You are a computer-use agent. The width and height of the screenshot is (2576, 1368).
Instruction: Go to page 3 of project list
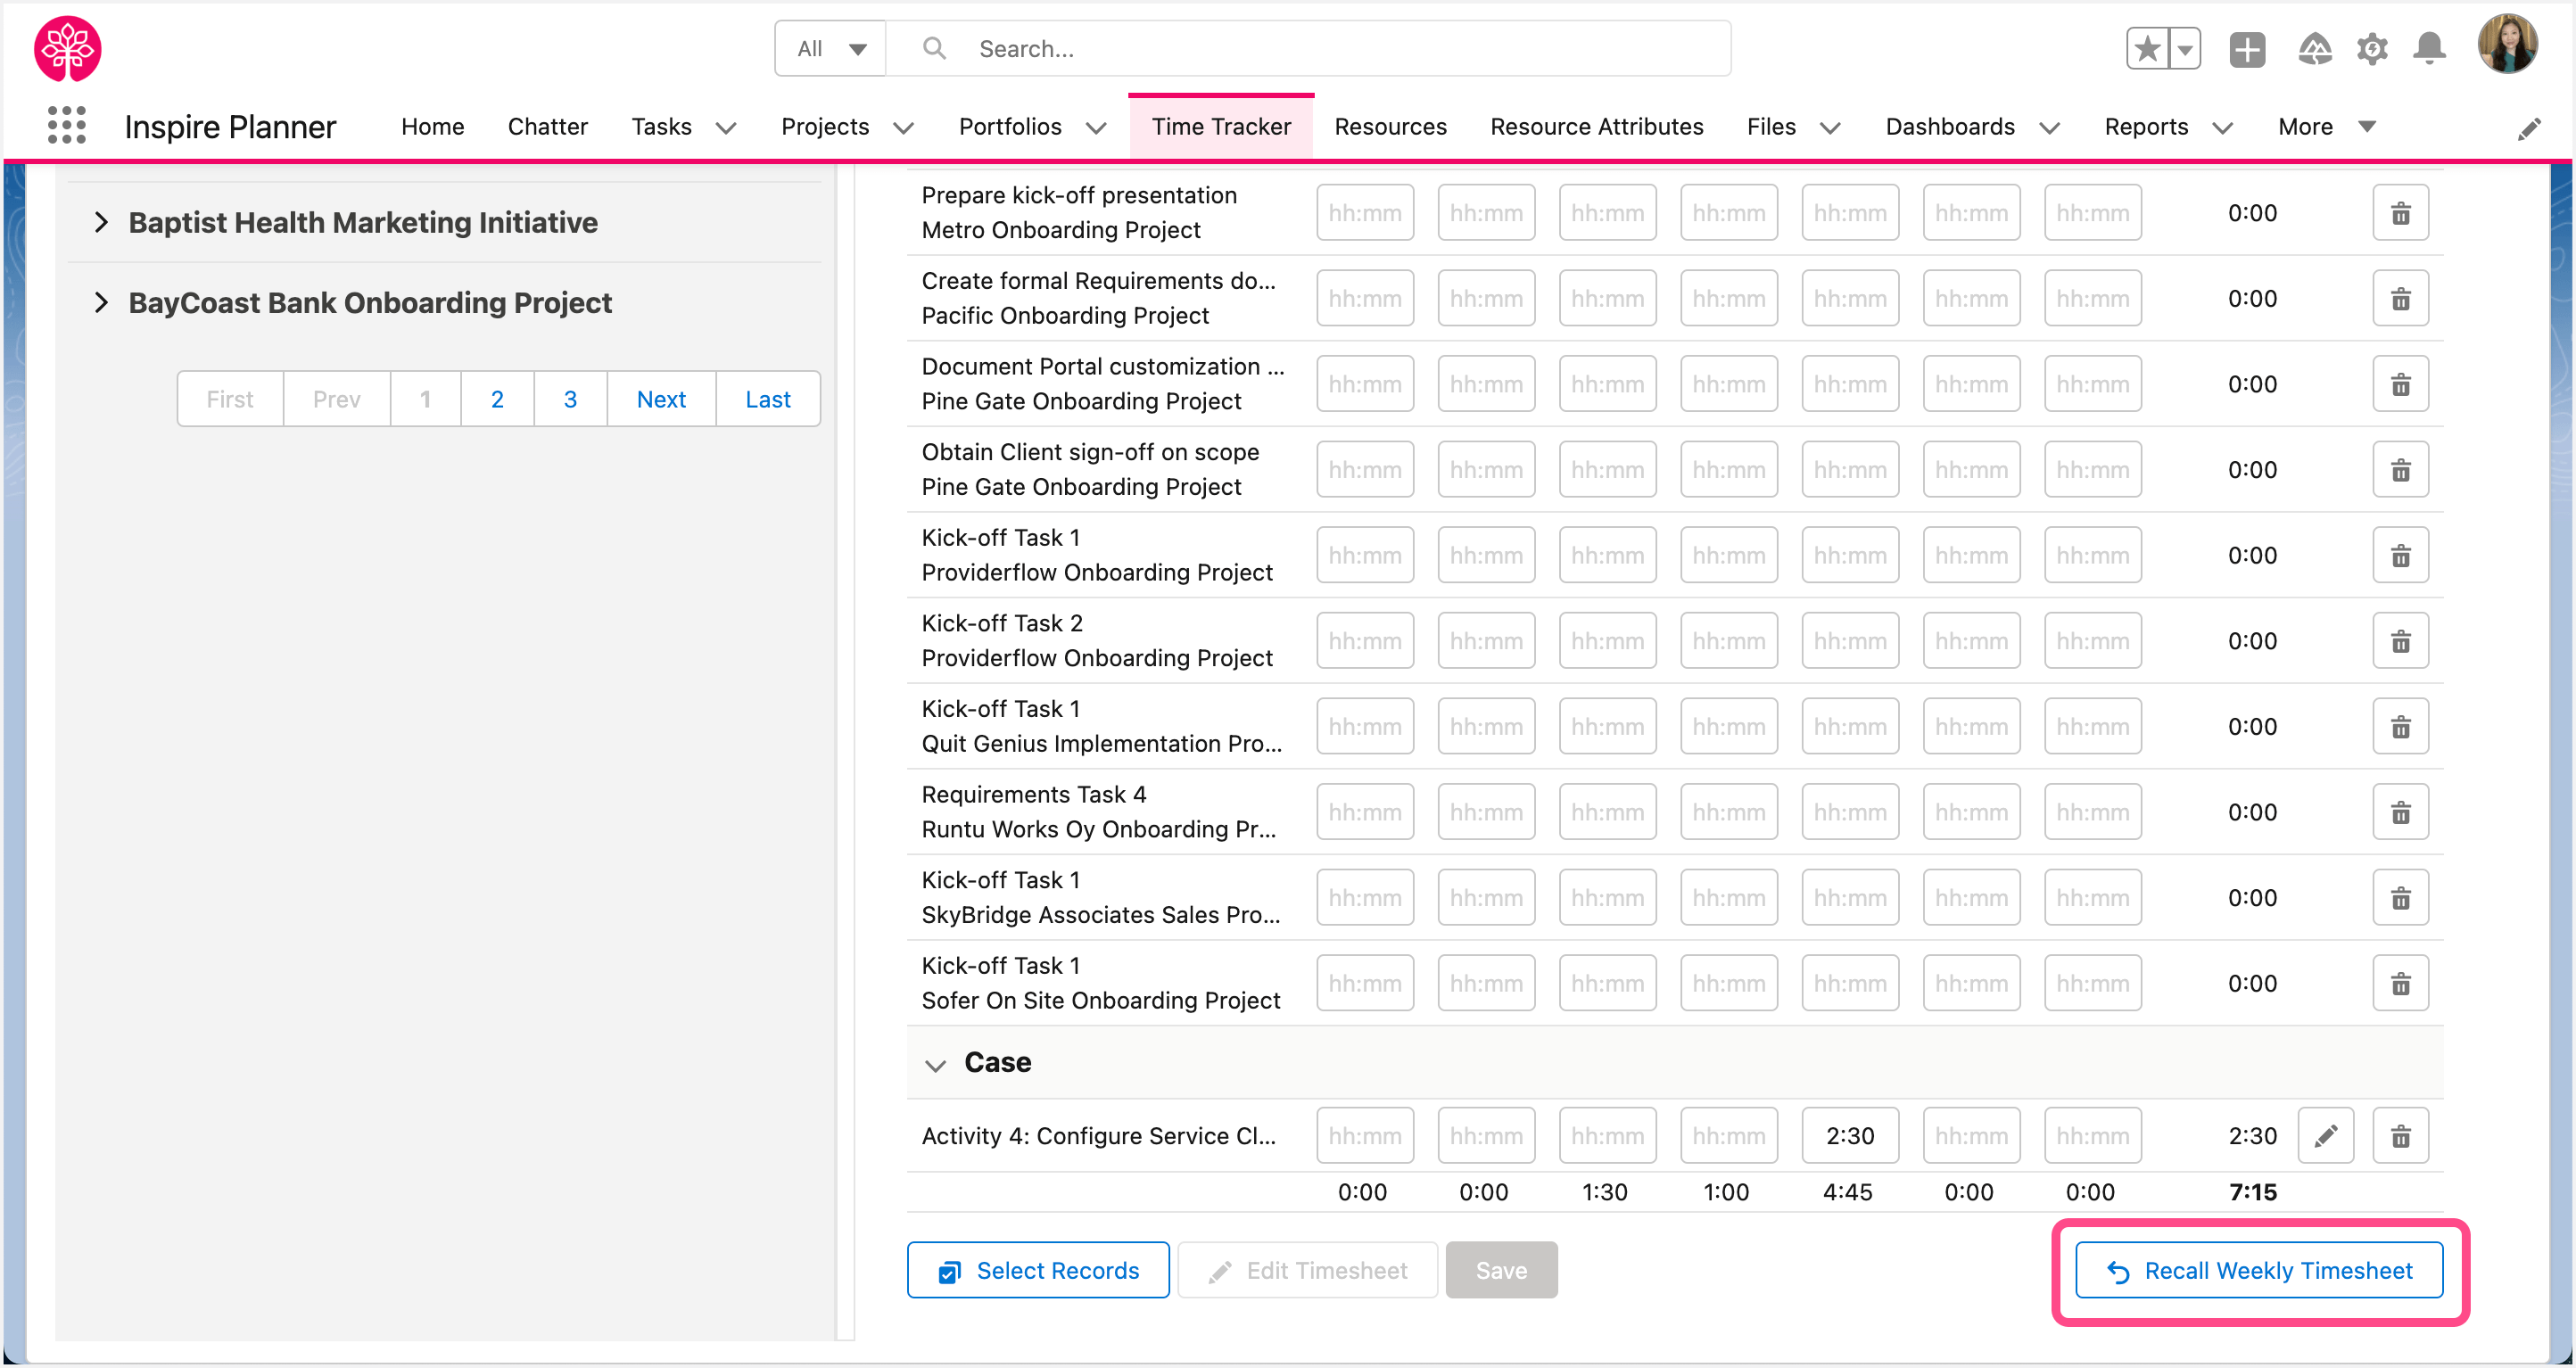[x=570, y=398]
